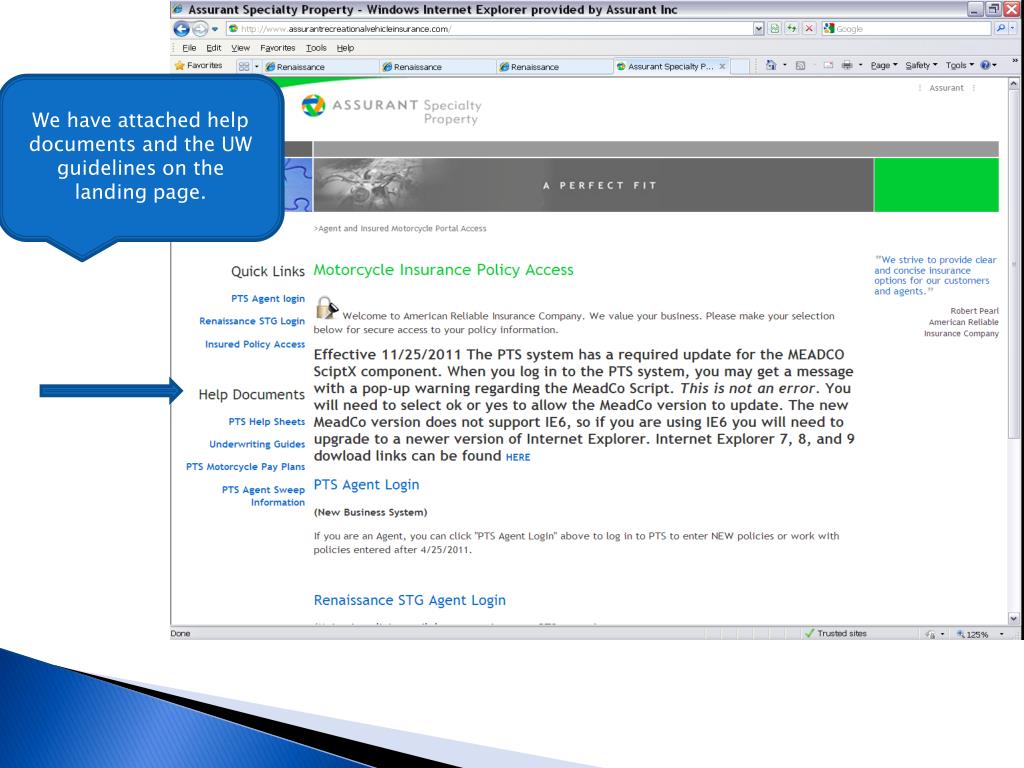Click the green Refresh arrows icon
Viewport: 1024px width, 768px height.
pos(792,29)
